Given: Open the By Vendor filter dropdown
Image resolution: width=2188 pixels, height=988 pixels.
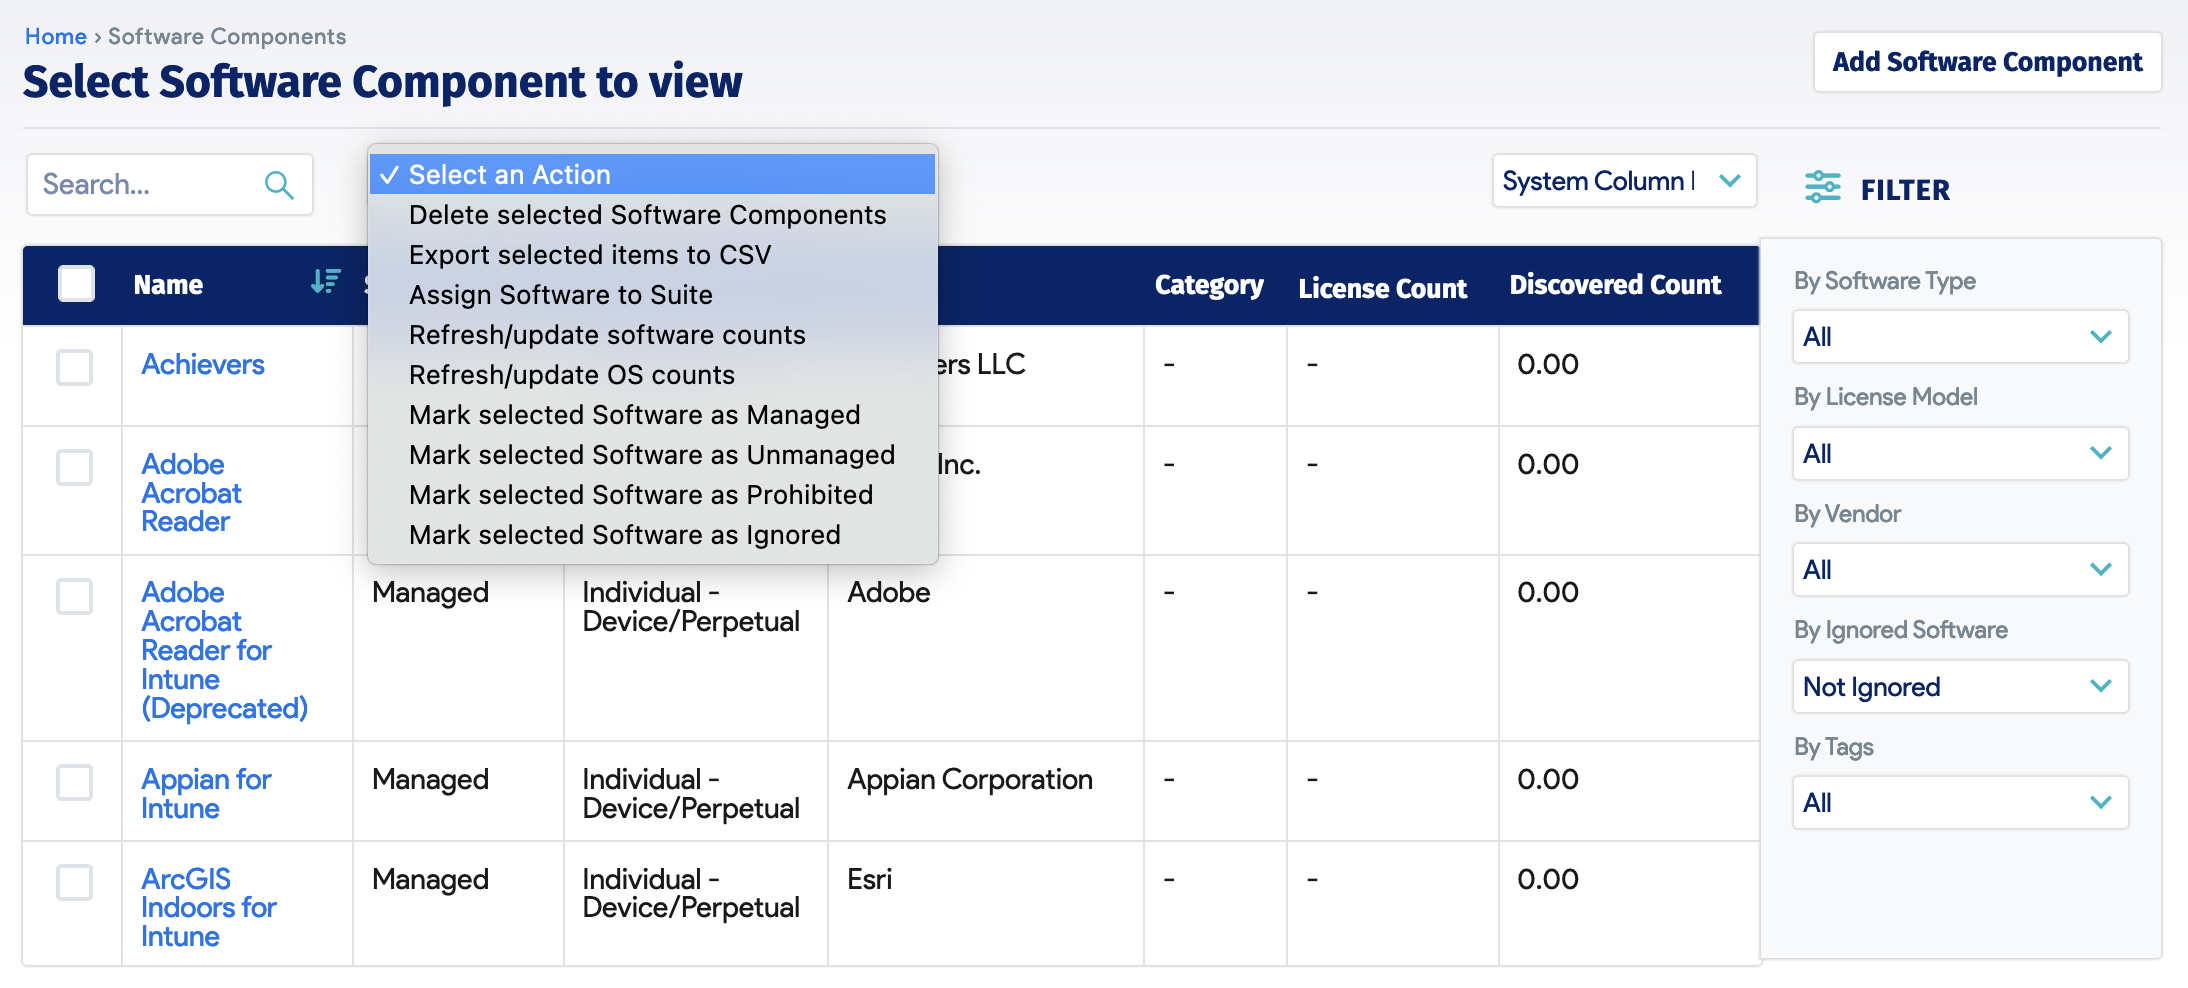Looking at the screenshot, I should [1959, 569].
